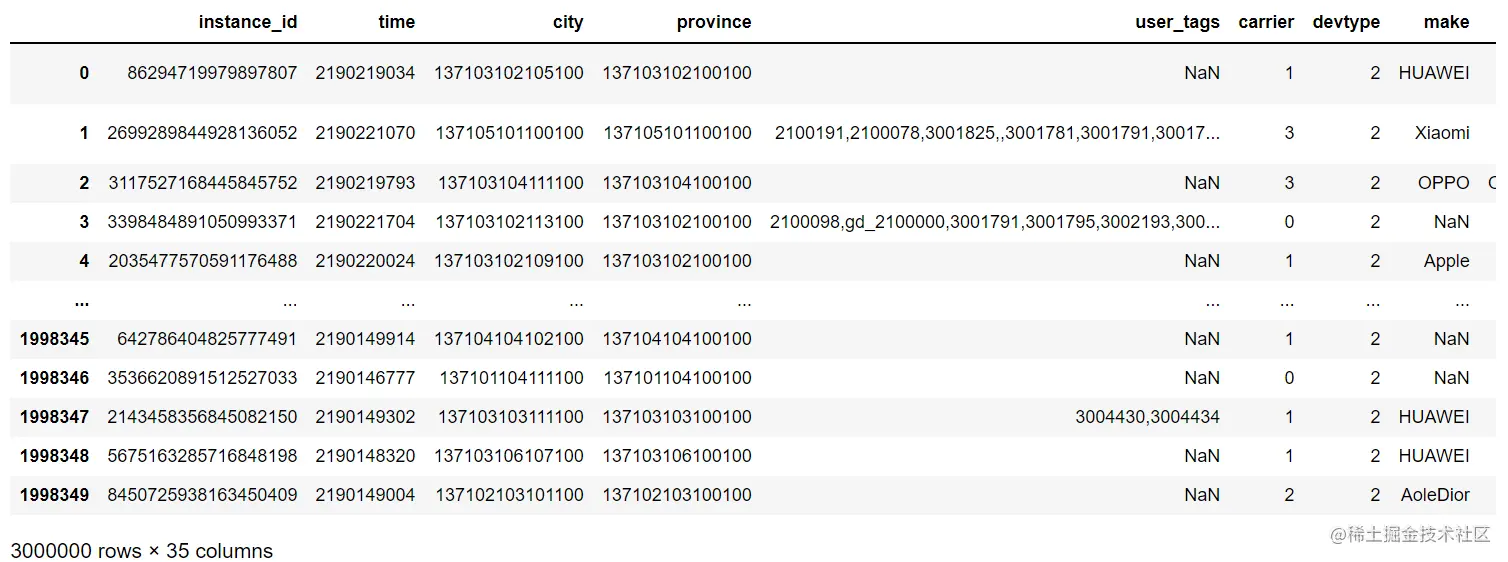
Task: Click row index 0
Action: (x=84, y=73)
